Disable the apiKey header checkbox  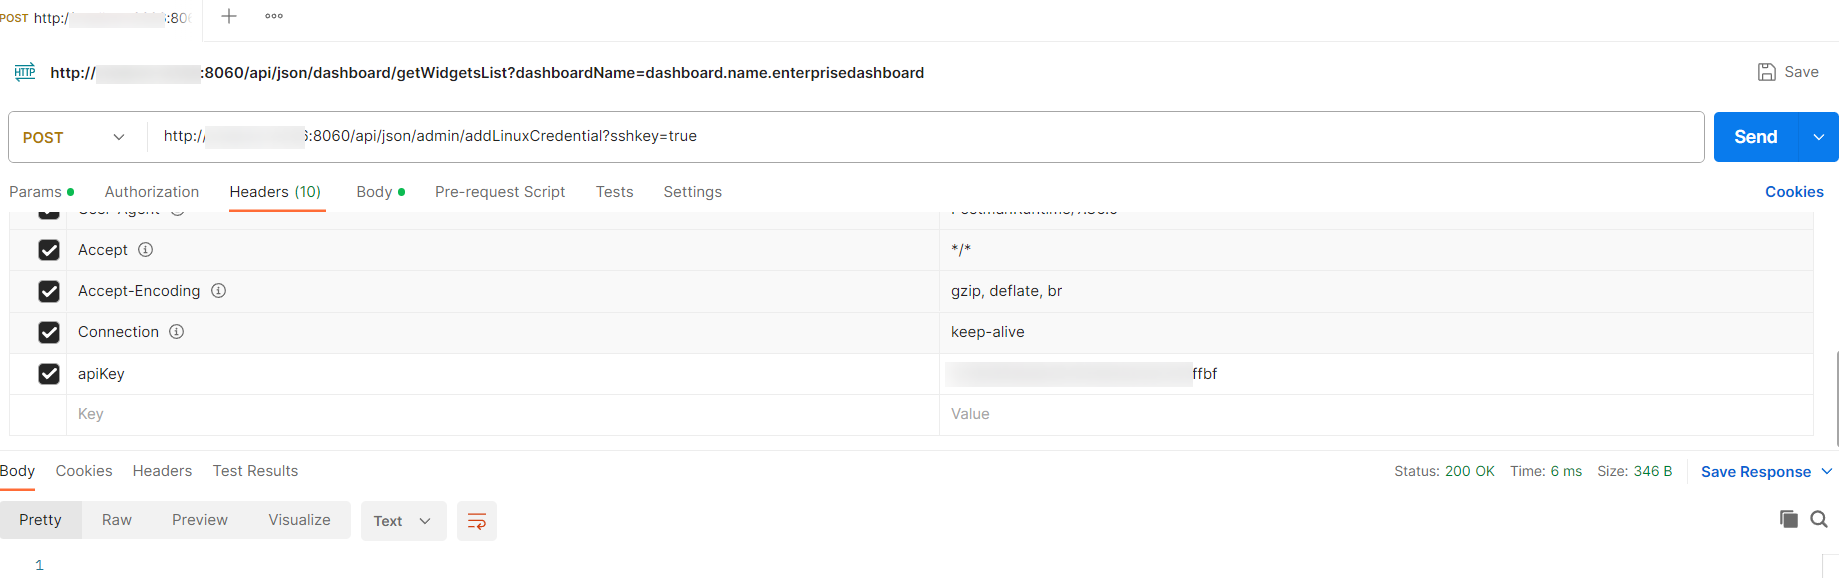(49, 374)
